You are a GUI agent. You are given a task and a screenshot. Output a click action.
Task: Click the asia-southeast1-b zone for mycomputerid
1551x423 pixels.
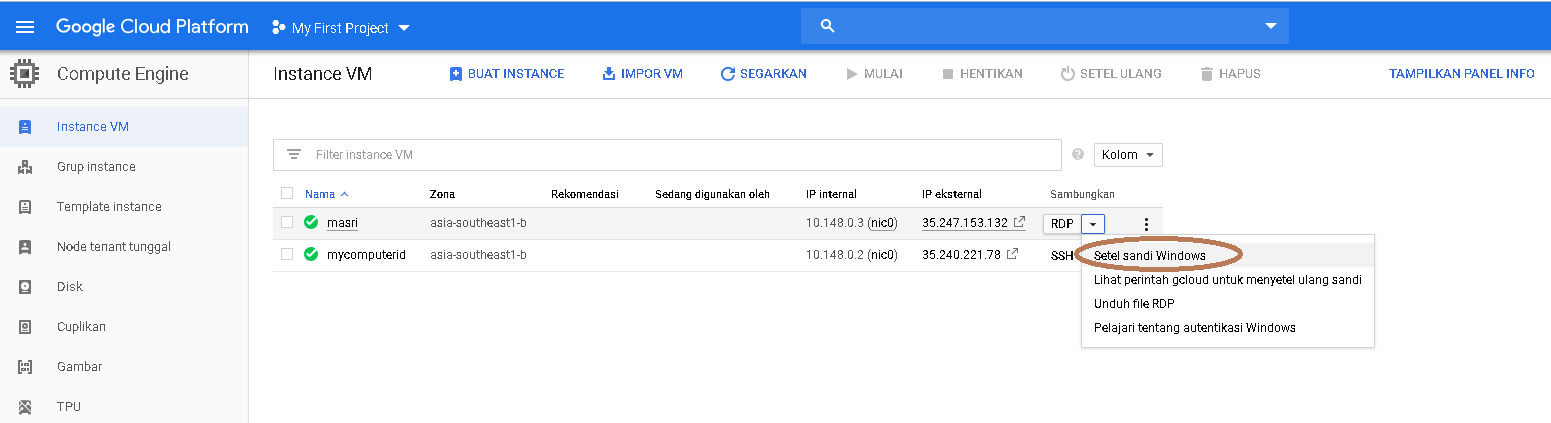(x=478, y=255)
